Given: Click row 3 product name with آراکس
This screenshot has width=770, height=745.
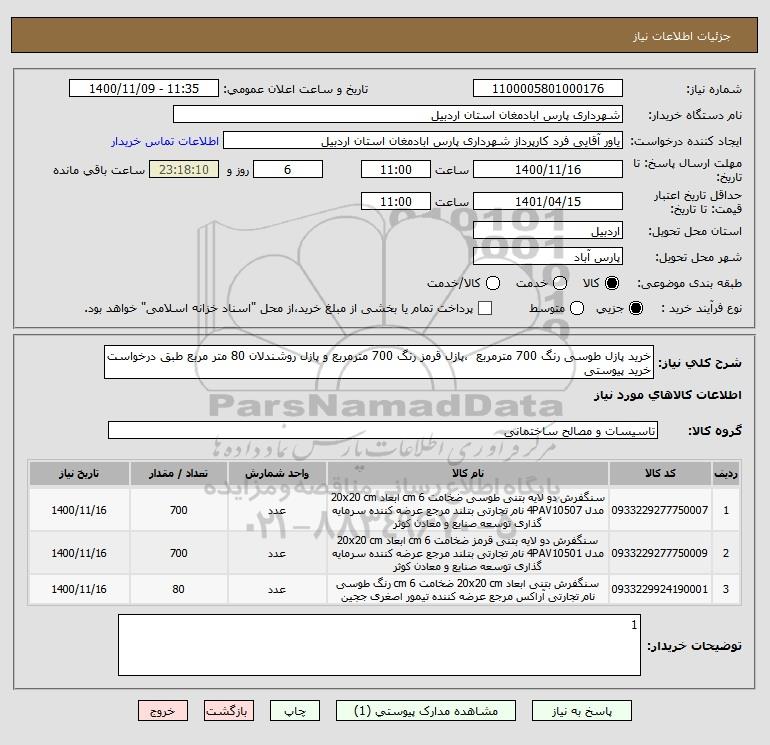Looking at the screenshot, I should click(x=468, y=590).
